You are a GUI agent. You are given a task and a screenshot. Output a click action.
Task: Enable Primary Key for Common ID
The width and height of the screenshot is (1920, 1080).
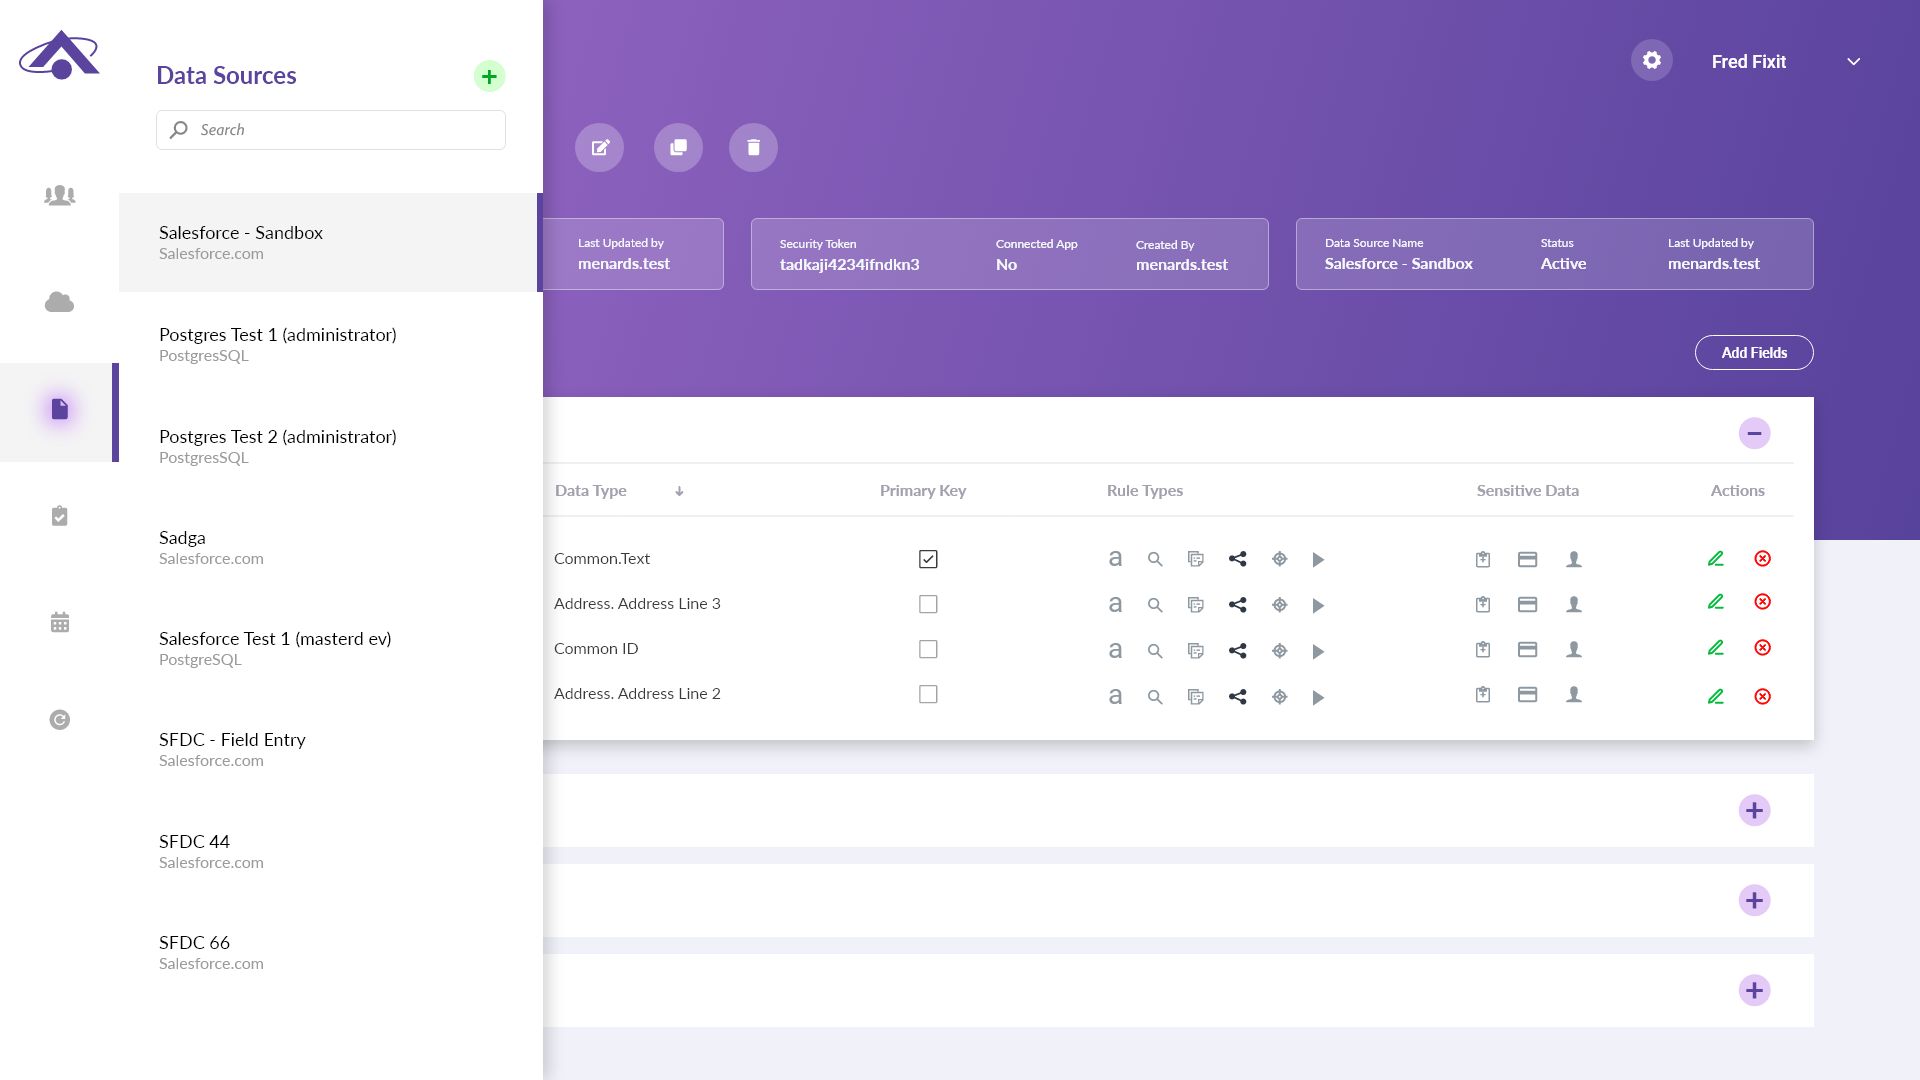click(928, 648)
